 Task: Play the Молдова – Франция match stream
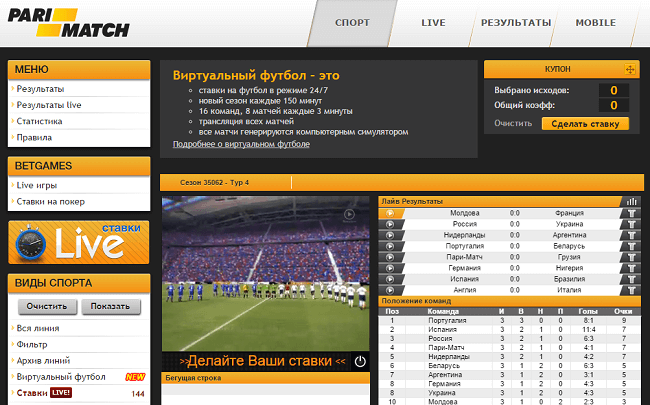(390, 213)
